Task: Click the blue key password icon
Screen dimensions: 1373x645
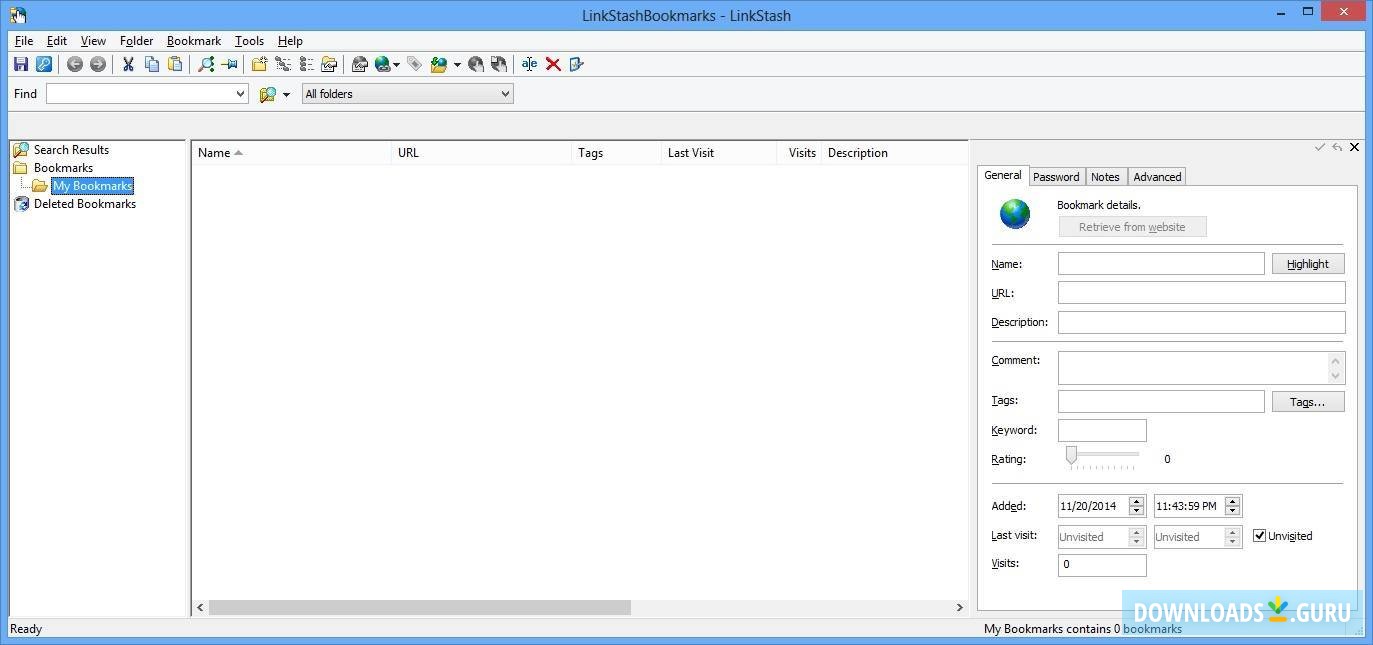Action: (44, 64)
